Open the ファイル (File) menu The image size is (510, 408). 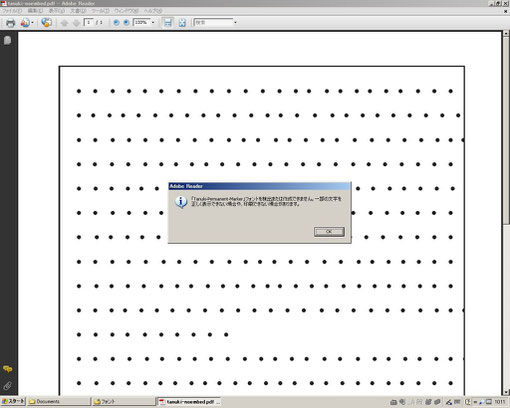click(12, 11)
